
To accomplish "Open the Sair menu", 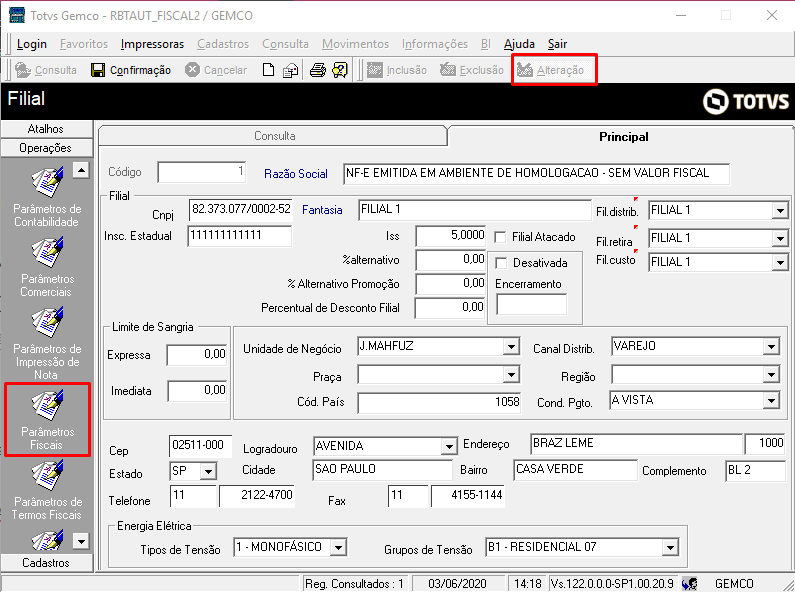I will 557,44.
